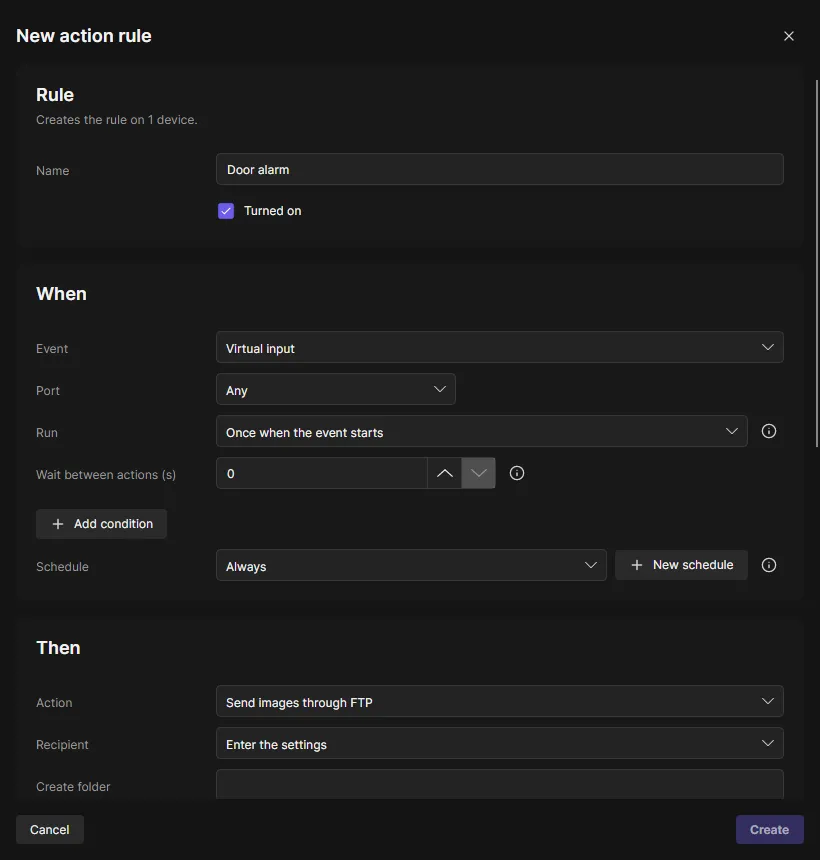The width and height of the screenshot is (820, 860).
Task: Click the Cancel button
Action: point(50,830)
